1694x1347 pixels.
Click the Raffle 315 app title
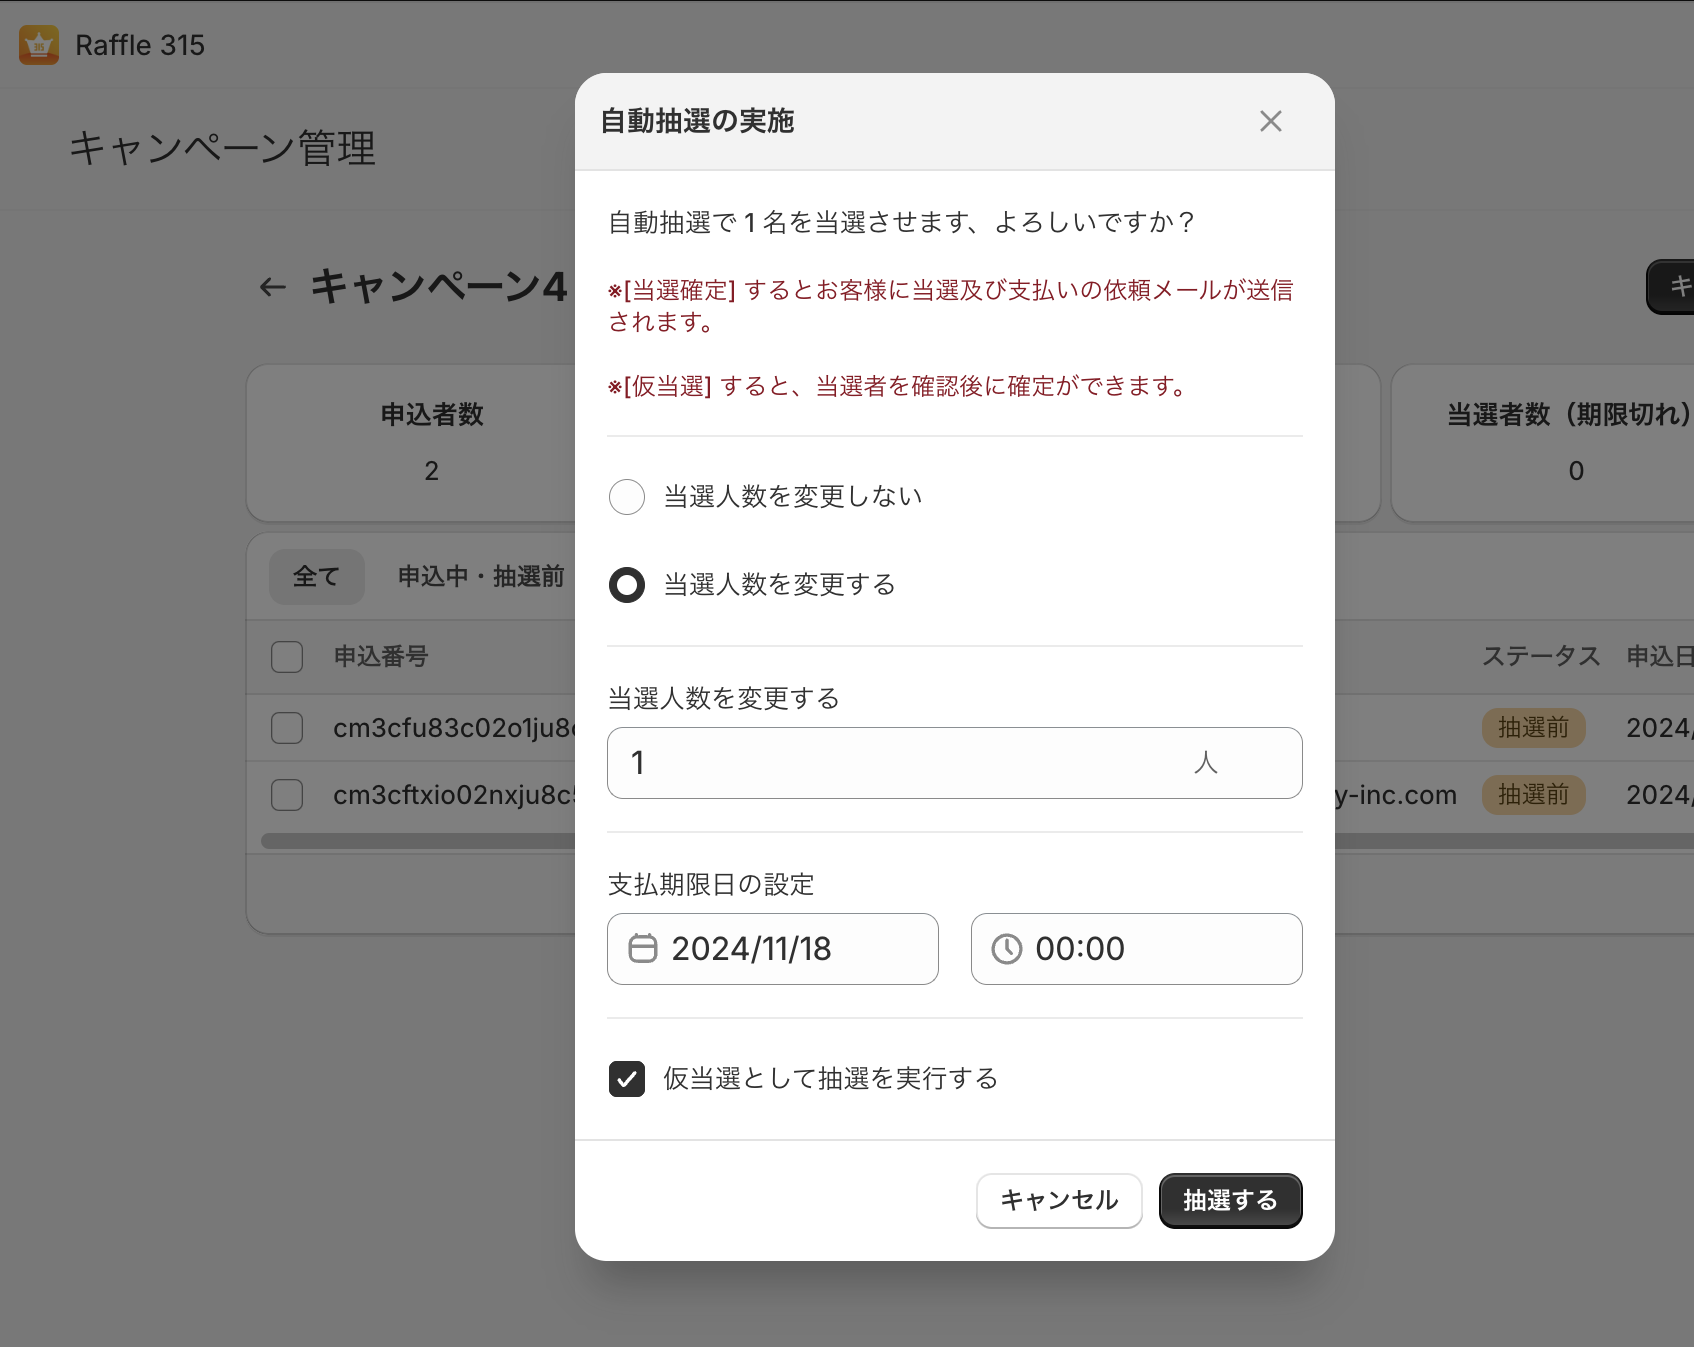140,45
